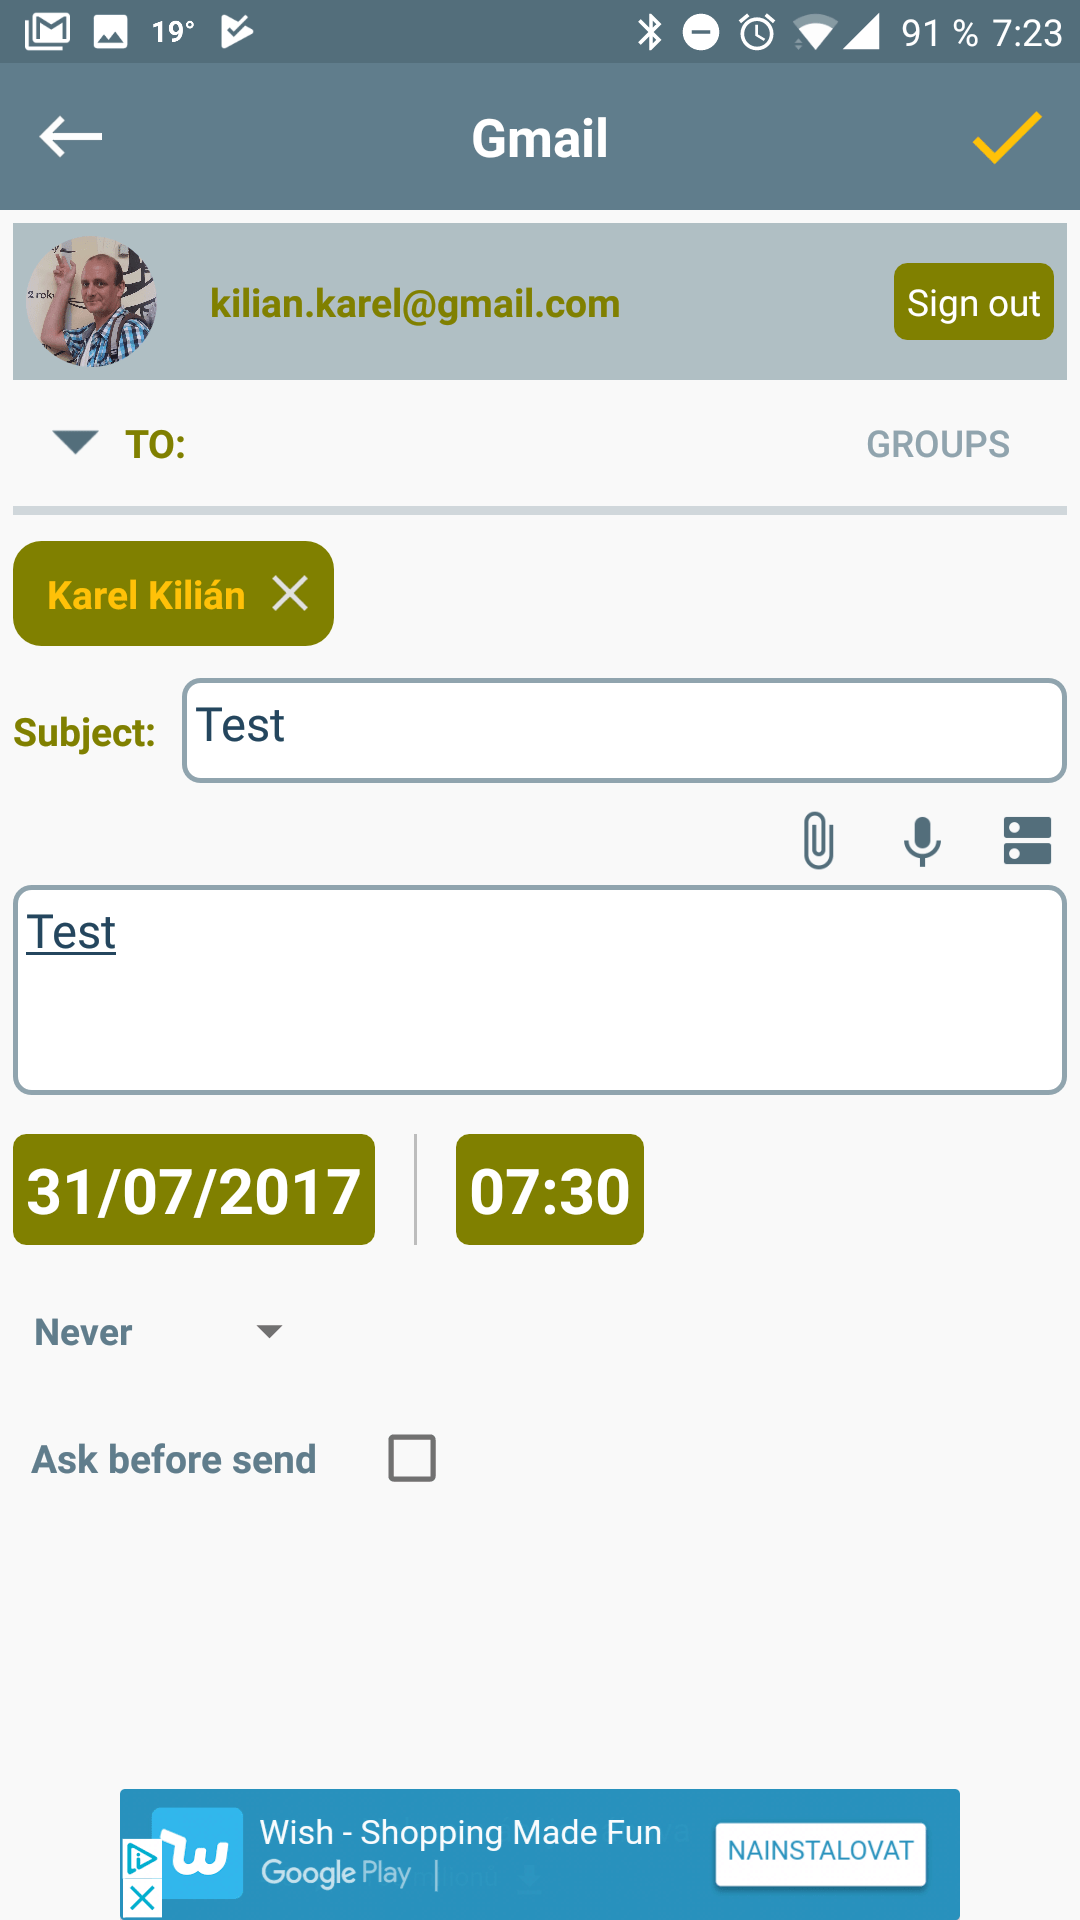
Task: Attach a file with the paperclip icon
Action: [x=818, y=840]
